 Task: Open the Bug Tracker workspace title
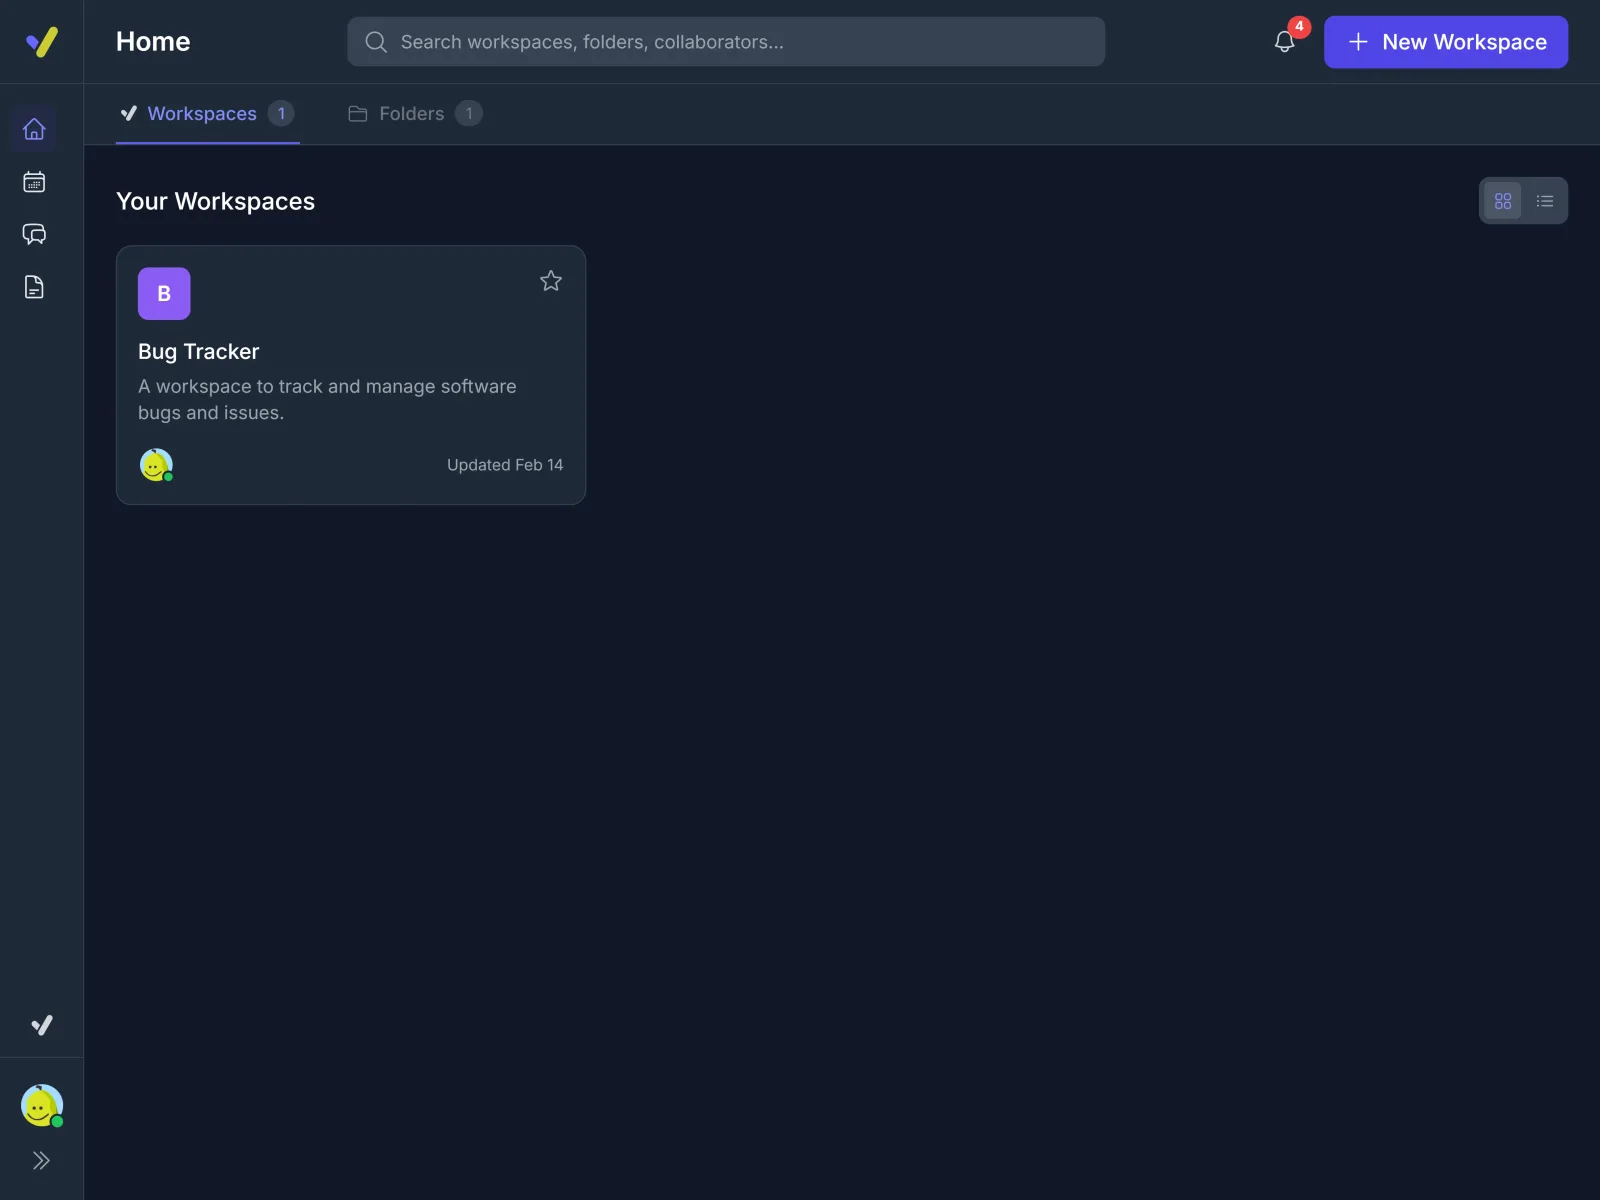[x=199, y=352]
